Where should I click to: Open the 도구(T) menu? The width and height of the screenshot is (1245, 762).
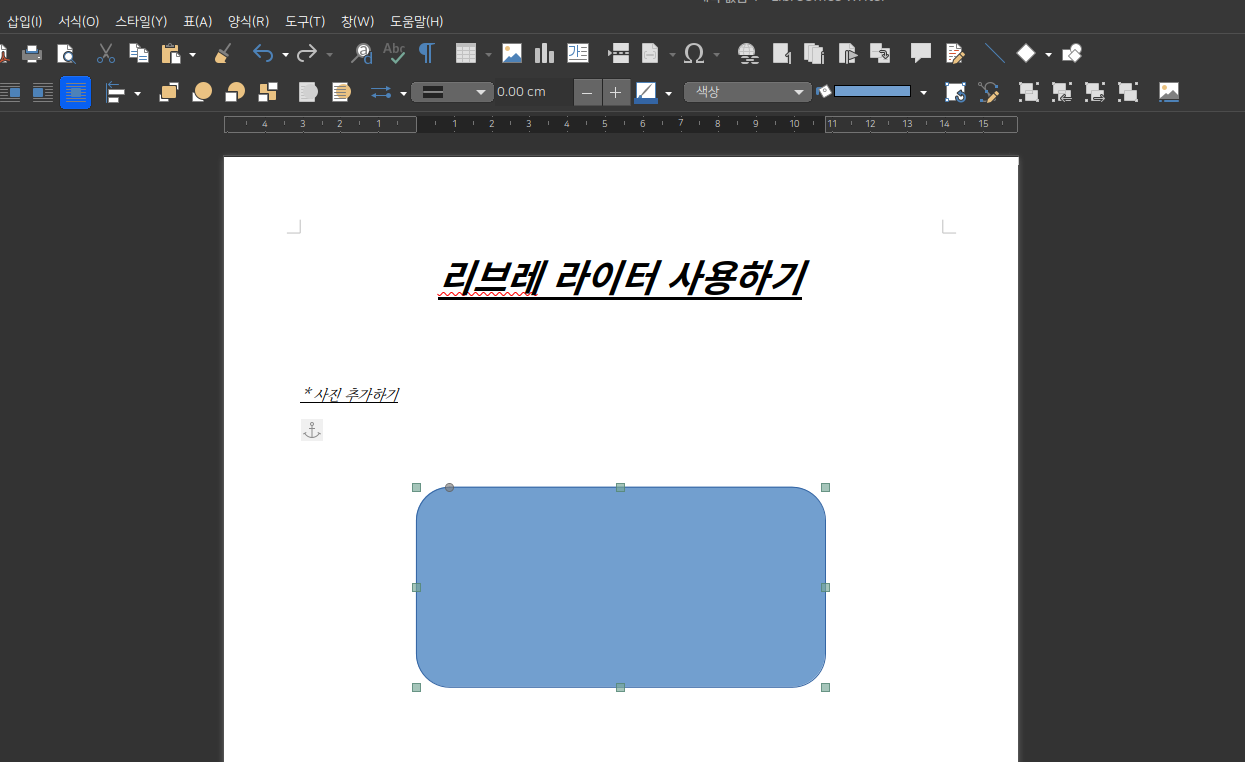point(304,21)
